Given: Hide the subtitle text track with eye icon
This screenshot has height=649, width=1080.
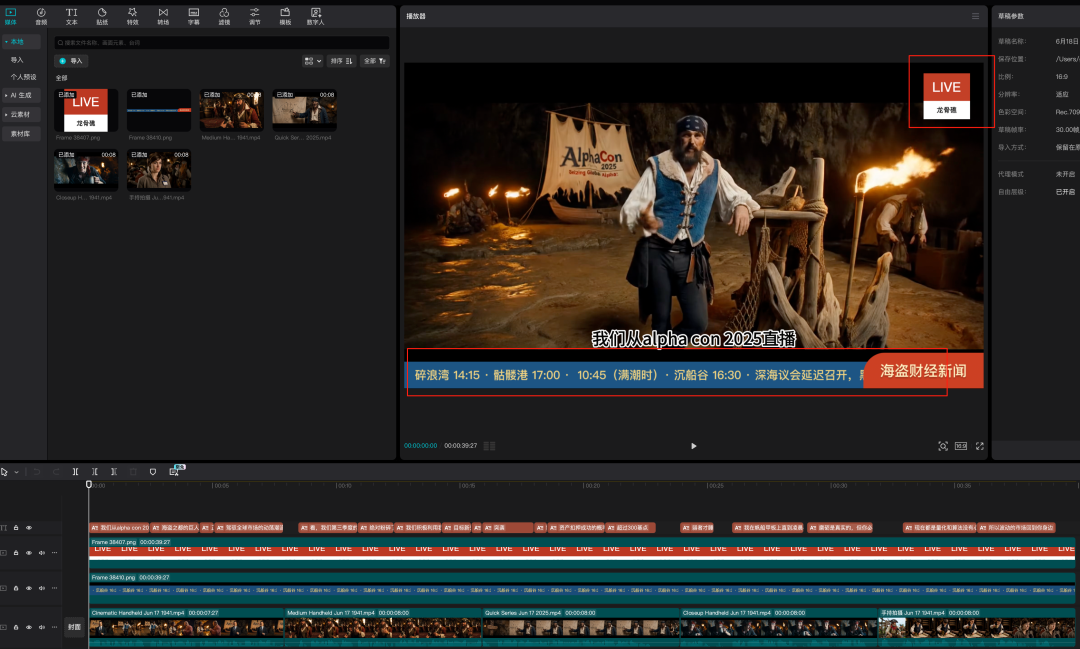Looking at the screenshot, I should pyautogui.click(x=29, y=527).
